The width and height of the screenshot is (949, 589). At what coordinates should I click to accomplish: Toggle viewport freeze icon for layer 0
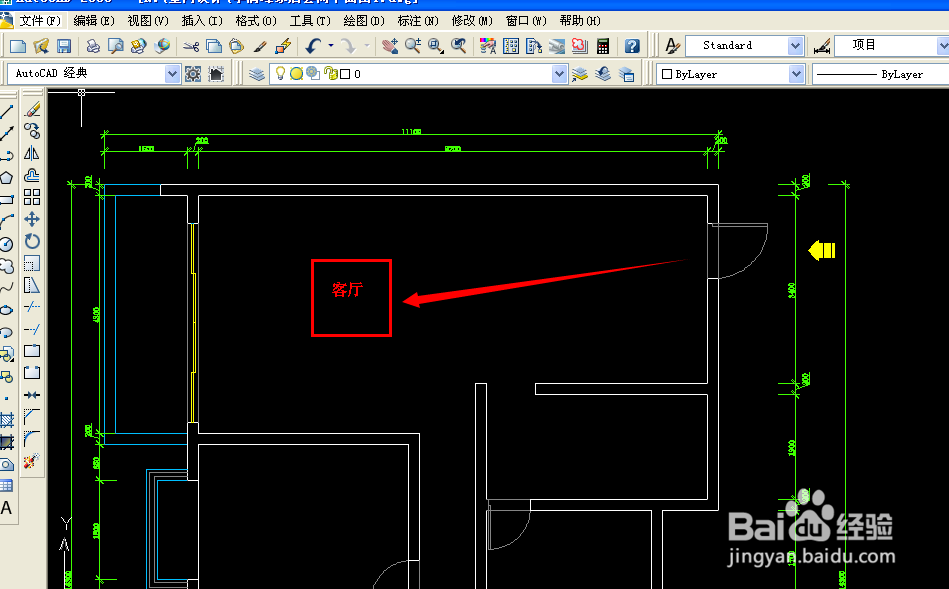point(313,73)
